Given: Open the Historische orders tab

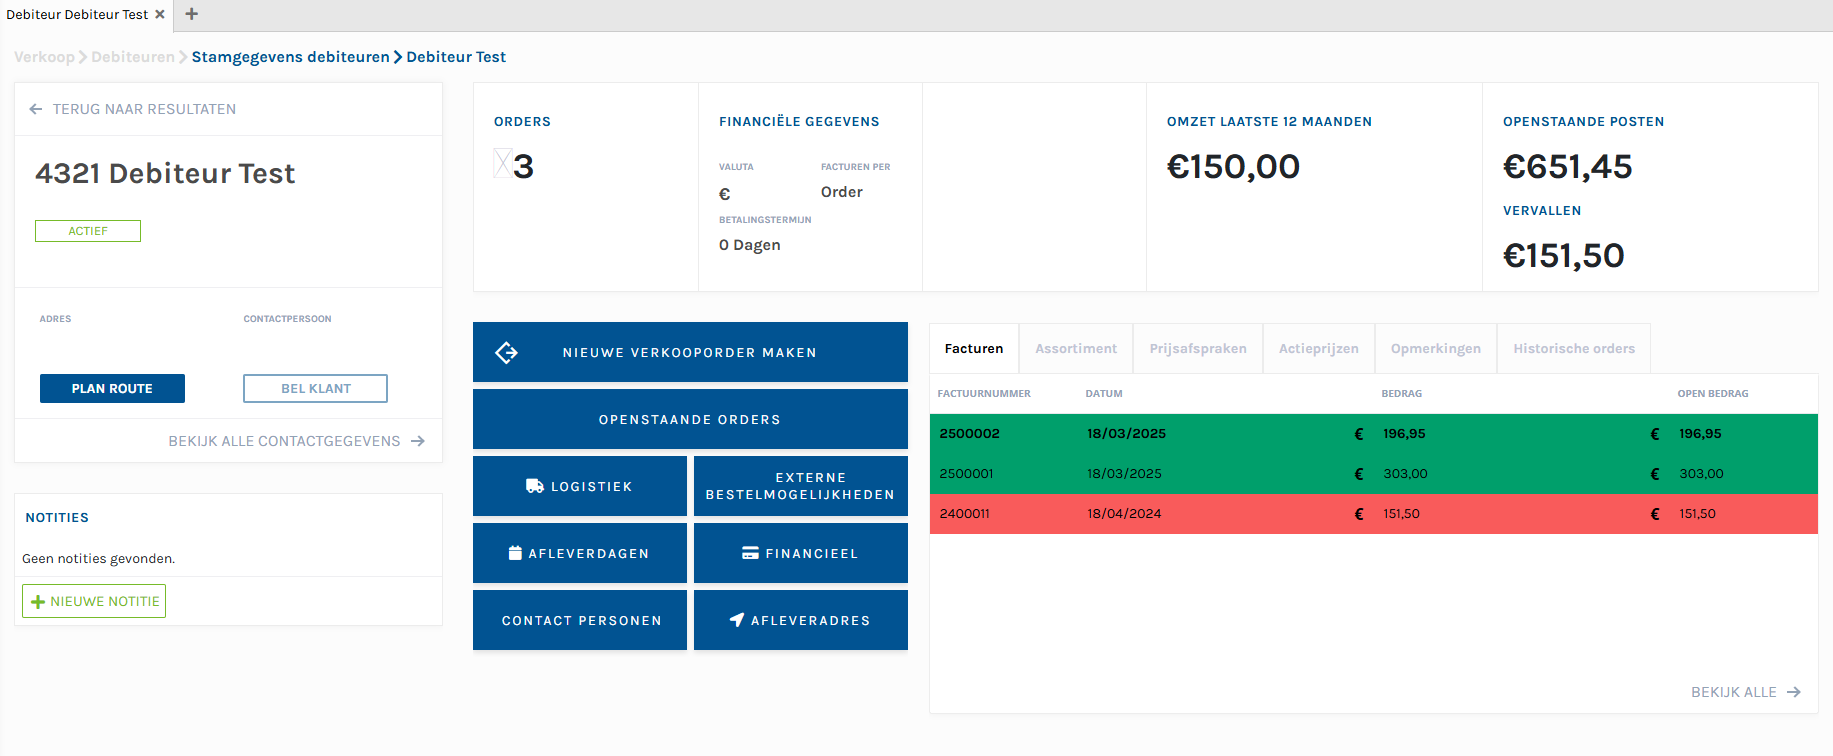Looking at the screenshot, I should point(1573,349).
